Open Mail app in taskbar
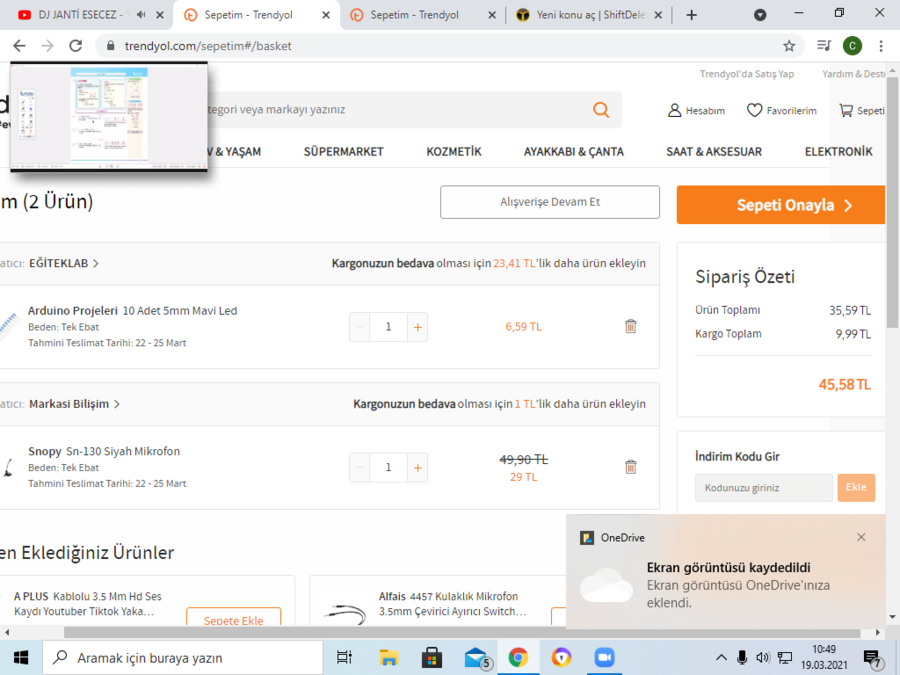The height and width of the screenshot is (675, 900). [476, 658]
